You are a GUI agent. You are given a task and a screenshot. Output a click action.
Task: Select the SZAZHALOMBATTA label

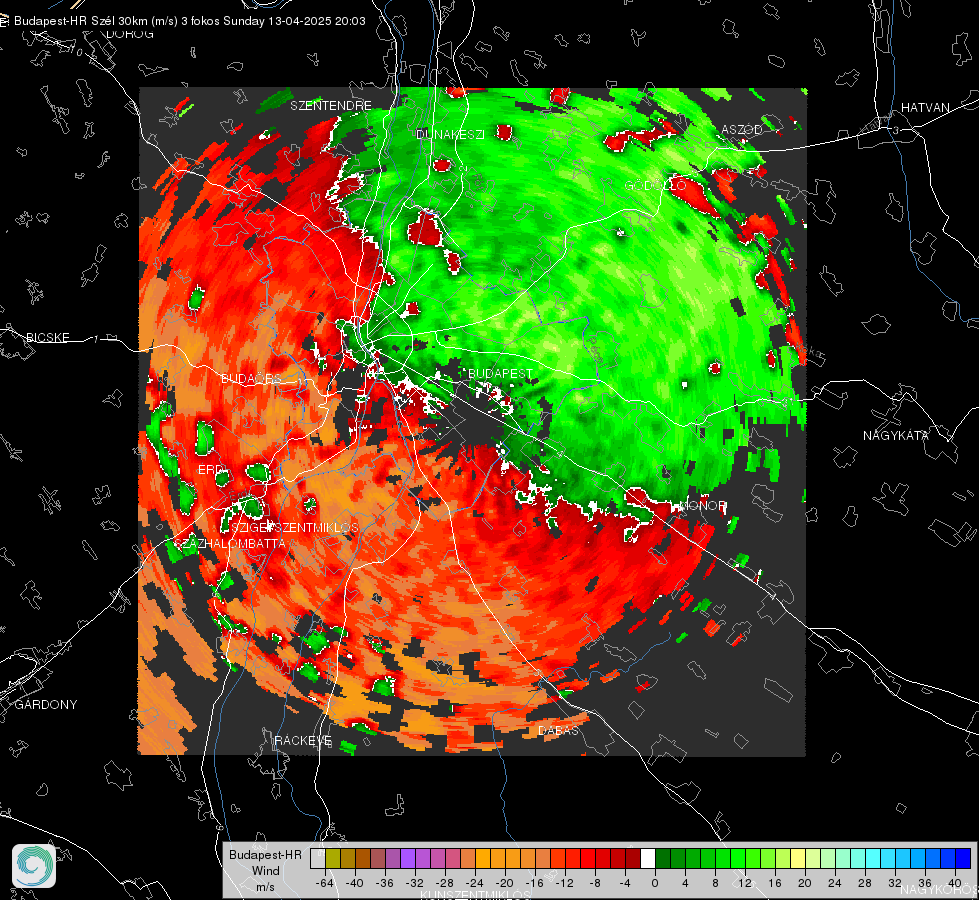pyautogui.click(x=230, y=543)
